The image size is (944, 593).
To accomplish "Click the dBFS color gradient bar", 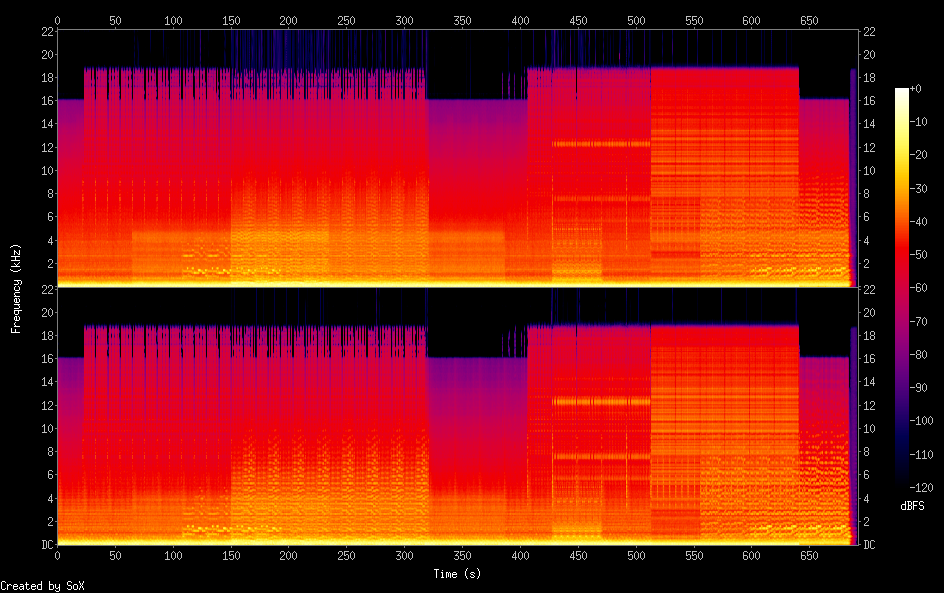I will (x=901, y=288).
